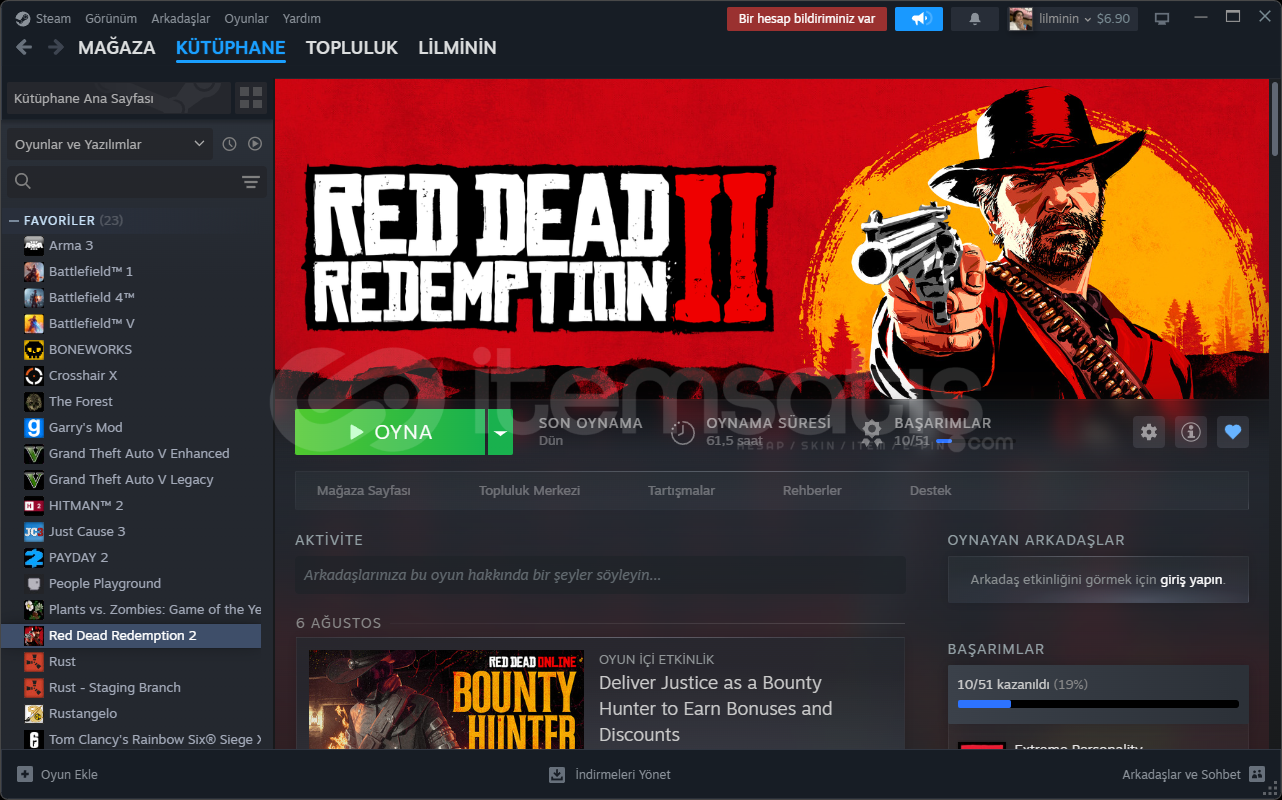Switch to the TOPLULUK tab
Image resolution: width=1282 pixels, height=800 pixels.
(x=352, y=47)
